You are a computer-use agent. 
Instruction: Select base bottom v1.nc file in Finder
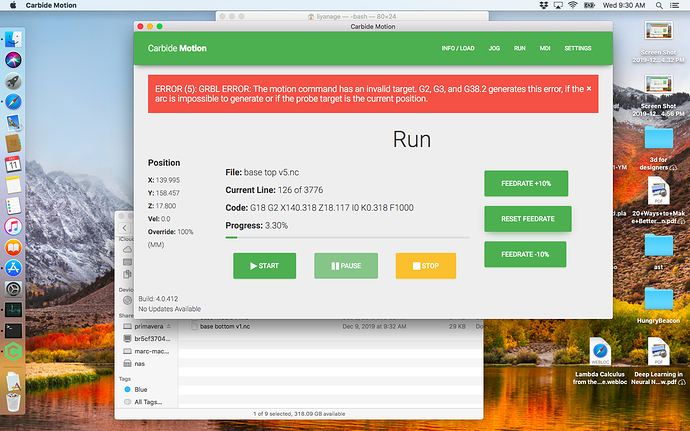point(225,327)
